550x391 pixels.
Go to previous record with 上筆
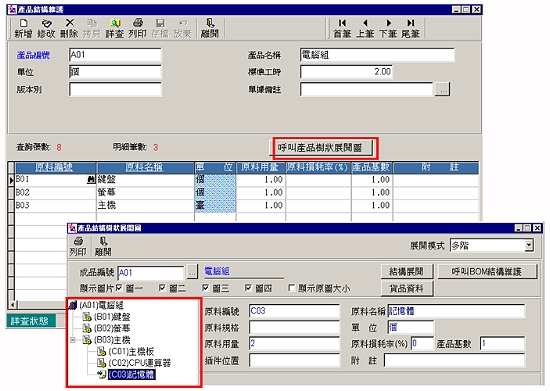pyautogui.click(x=365, y=28)
